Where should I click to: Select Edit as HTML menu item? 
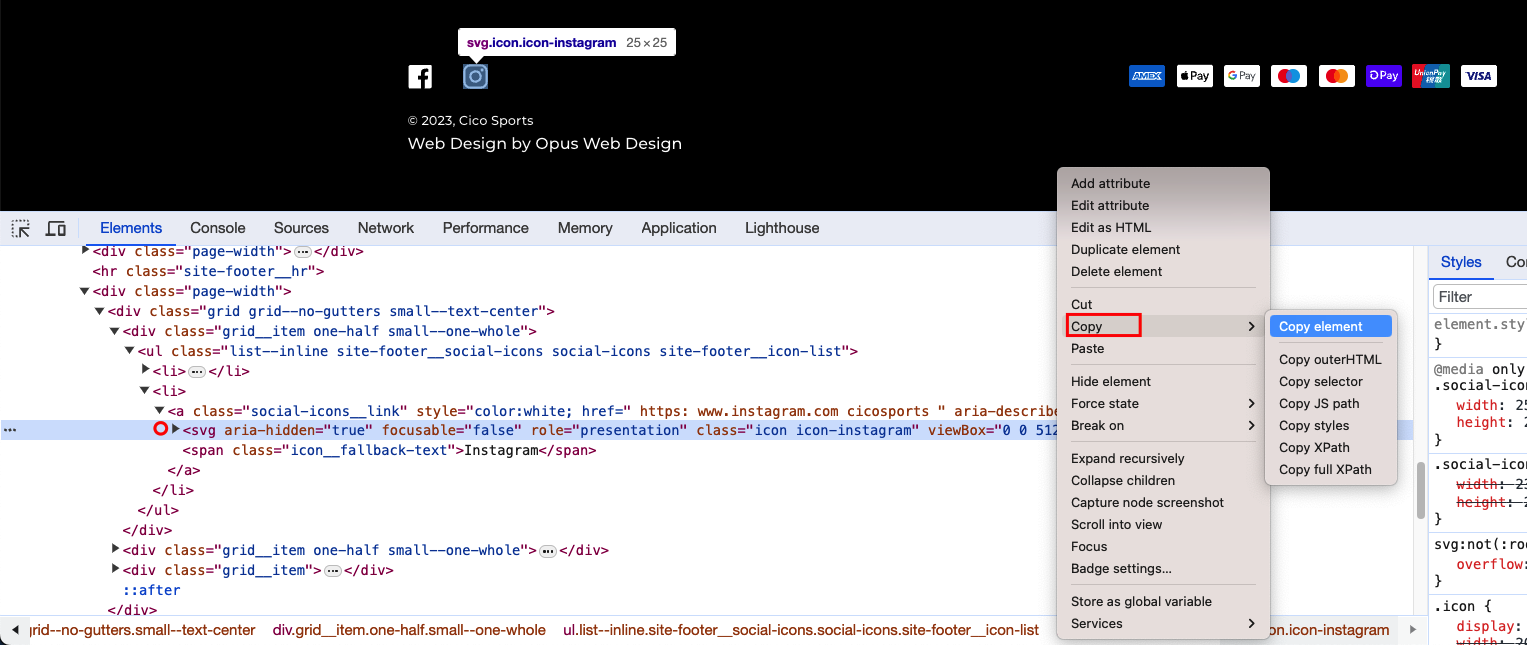pyautogui.click(x=1163, y=228)
